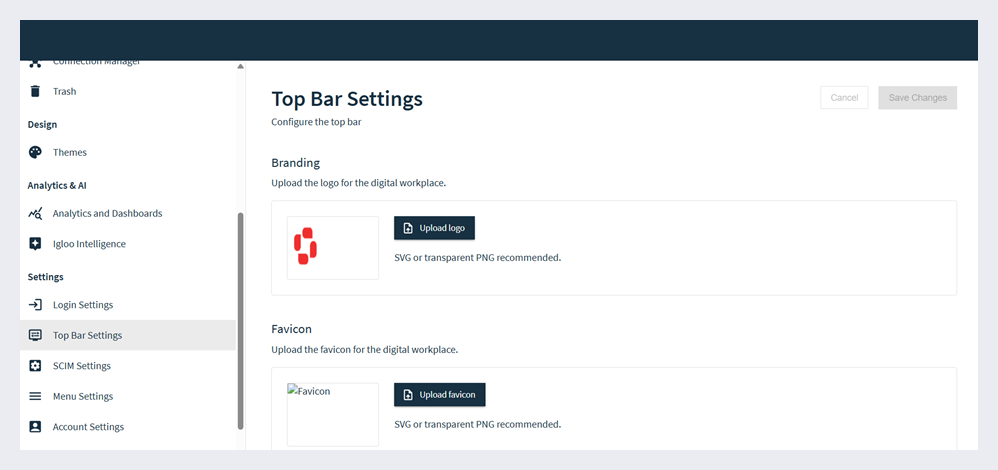The width and height of the screenshot is (998, 470).
Task: Click the Upload logo button
Action: coord(434,228)
